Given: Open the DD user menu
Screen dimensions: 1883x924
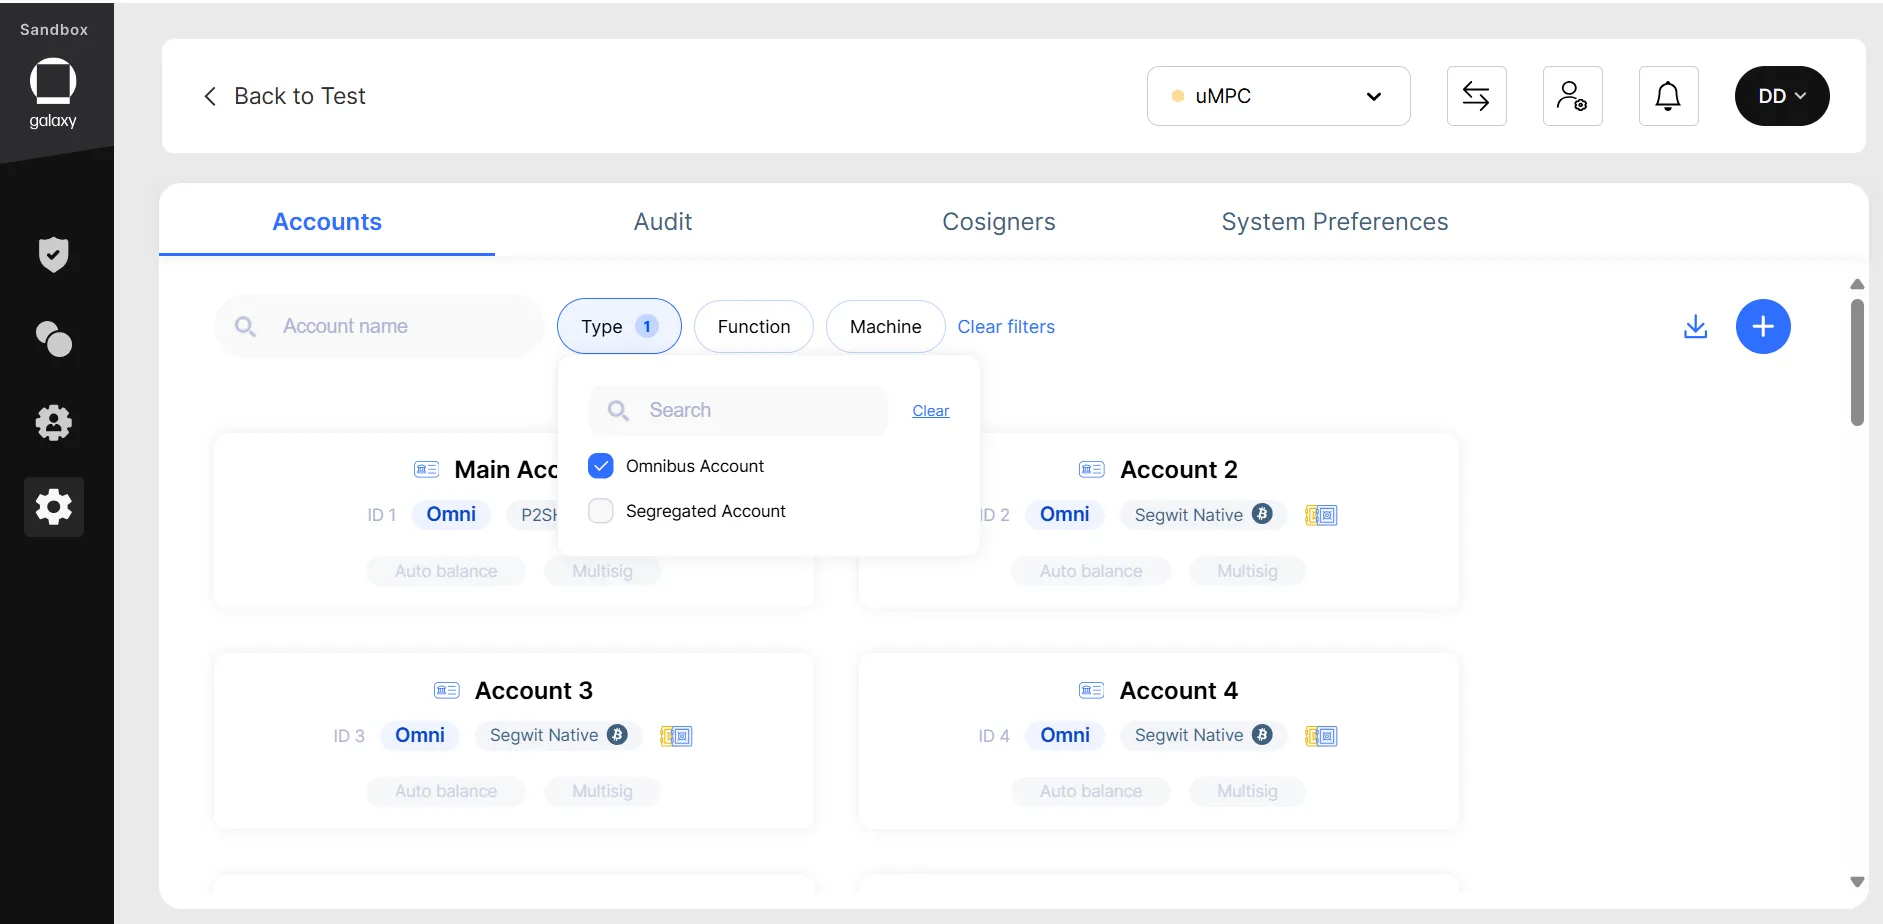Looking at the screenshot, I should [x=1782, y=96].
